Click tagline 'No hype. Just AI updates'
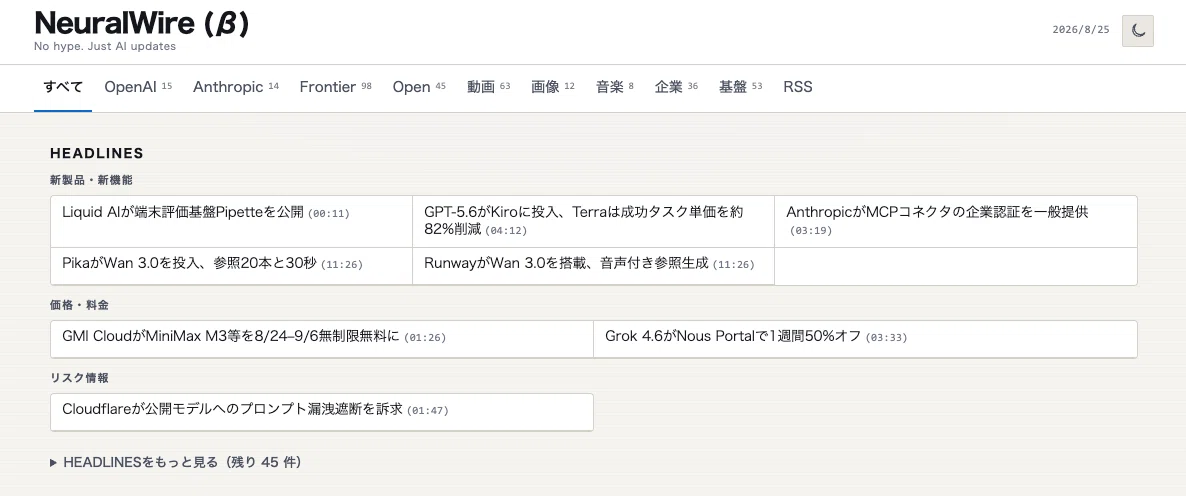The width and height of the screenshot is (1186, 496). 105,47
